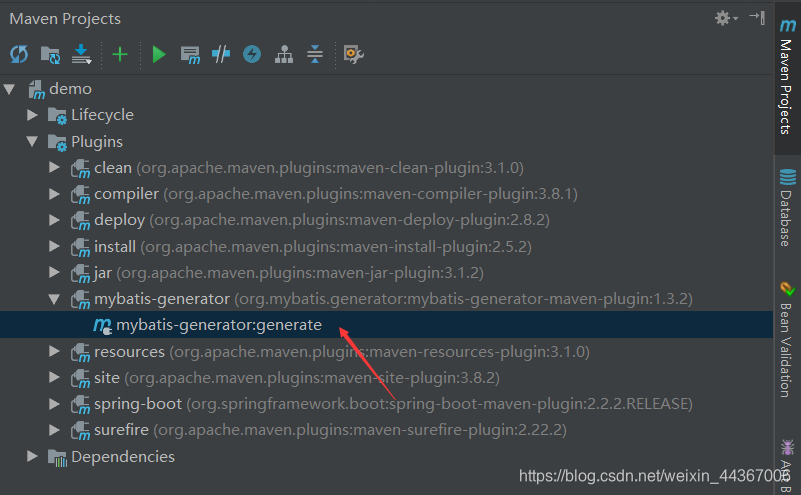Select the compiler plugin label
The width and height of the screenshot is (801, 495).
126,194
